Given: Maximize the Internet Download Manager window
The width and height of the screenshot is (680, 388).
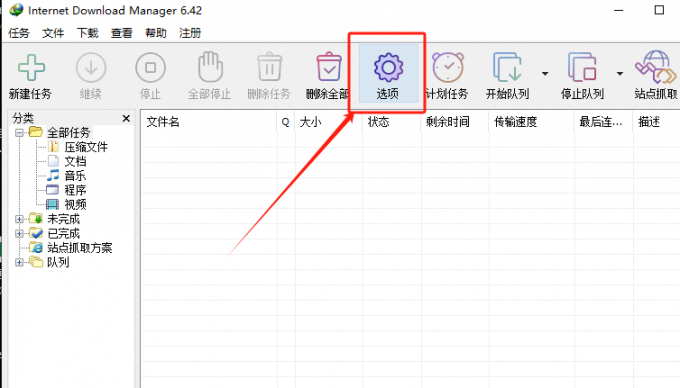Looking at the screenshot, I should coord(659,10).
